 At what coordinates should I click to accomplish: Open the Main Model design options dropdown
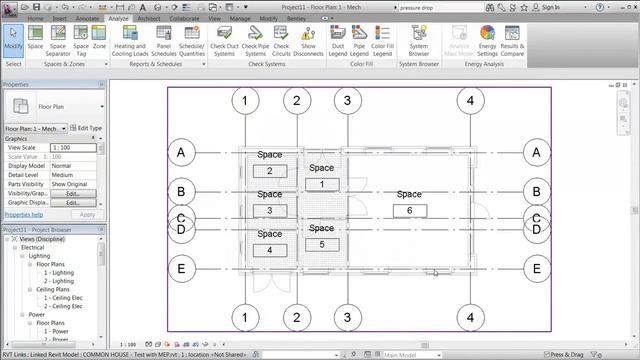439,355
